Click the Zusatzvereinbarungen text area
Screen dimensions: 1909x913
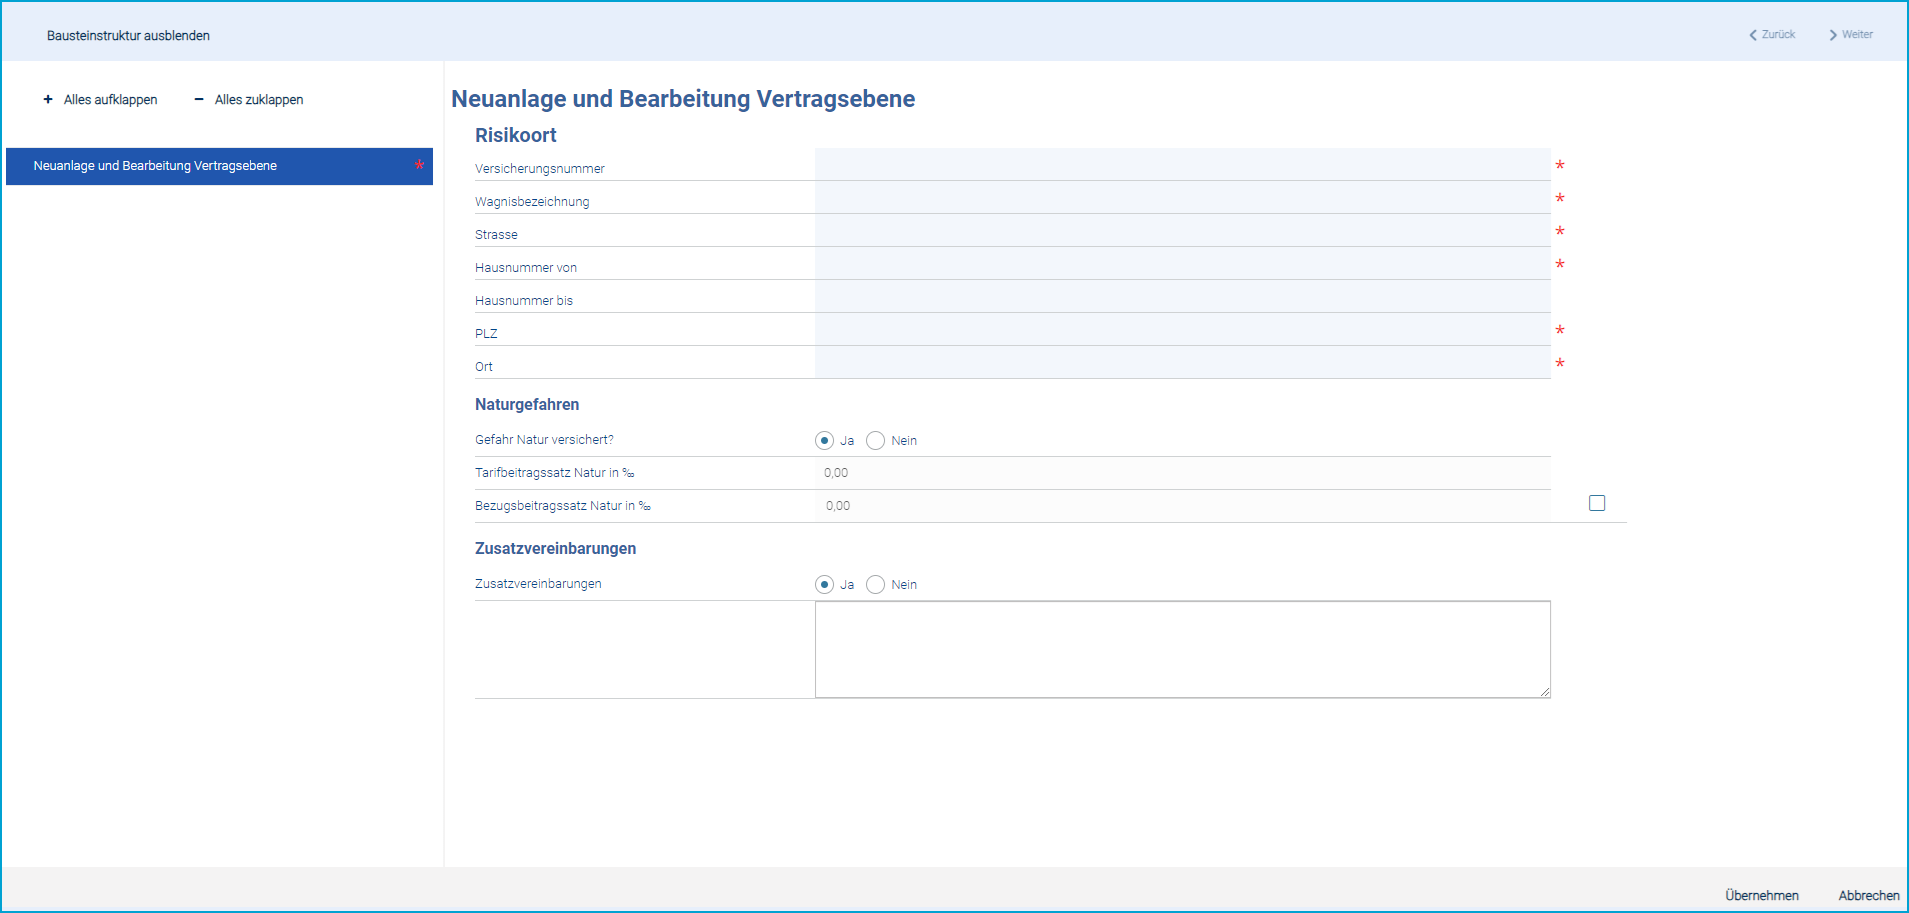pyautogui.click(x=1182, y=649)
